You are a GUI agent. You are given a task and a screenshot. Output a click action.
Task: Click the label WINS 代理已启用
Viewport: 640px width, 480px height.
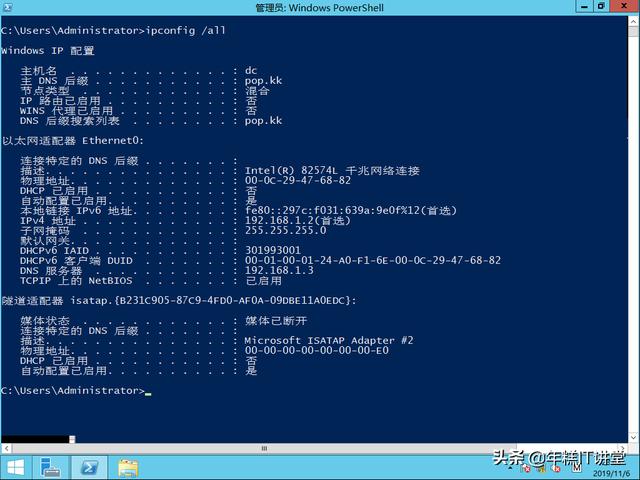[x=66, y=111]
